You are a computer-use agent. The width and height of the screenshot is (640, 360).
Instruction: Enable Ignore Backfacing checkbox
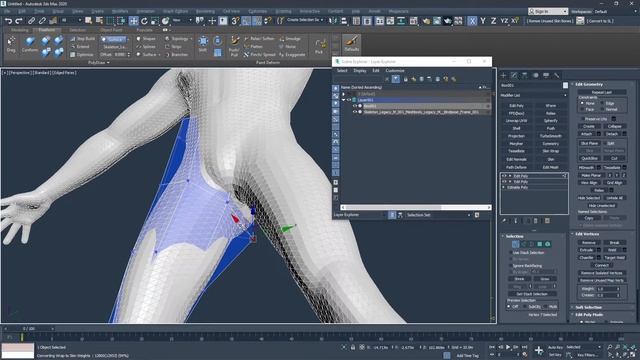pos(510,266)
